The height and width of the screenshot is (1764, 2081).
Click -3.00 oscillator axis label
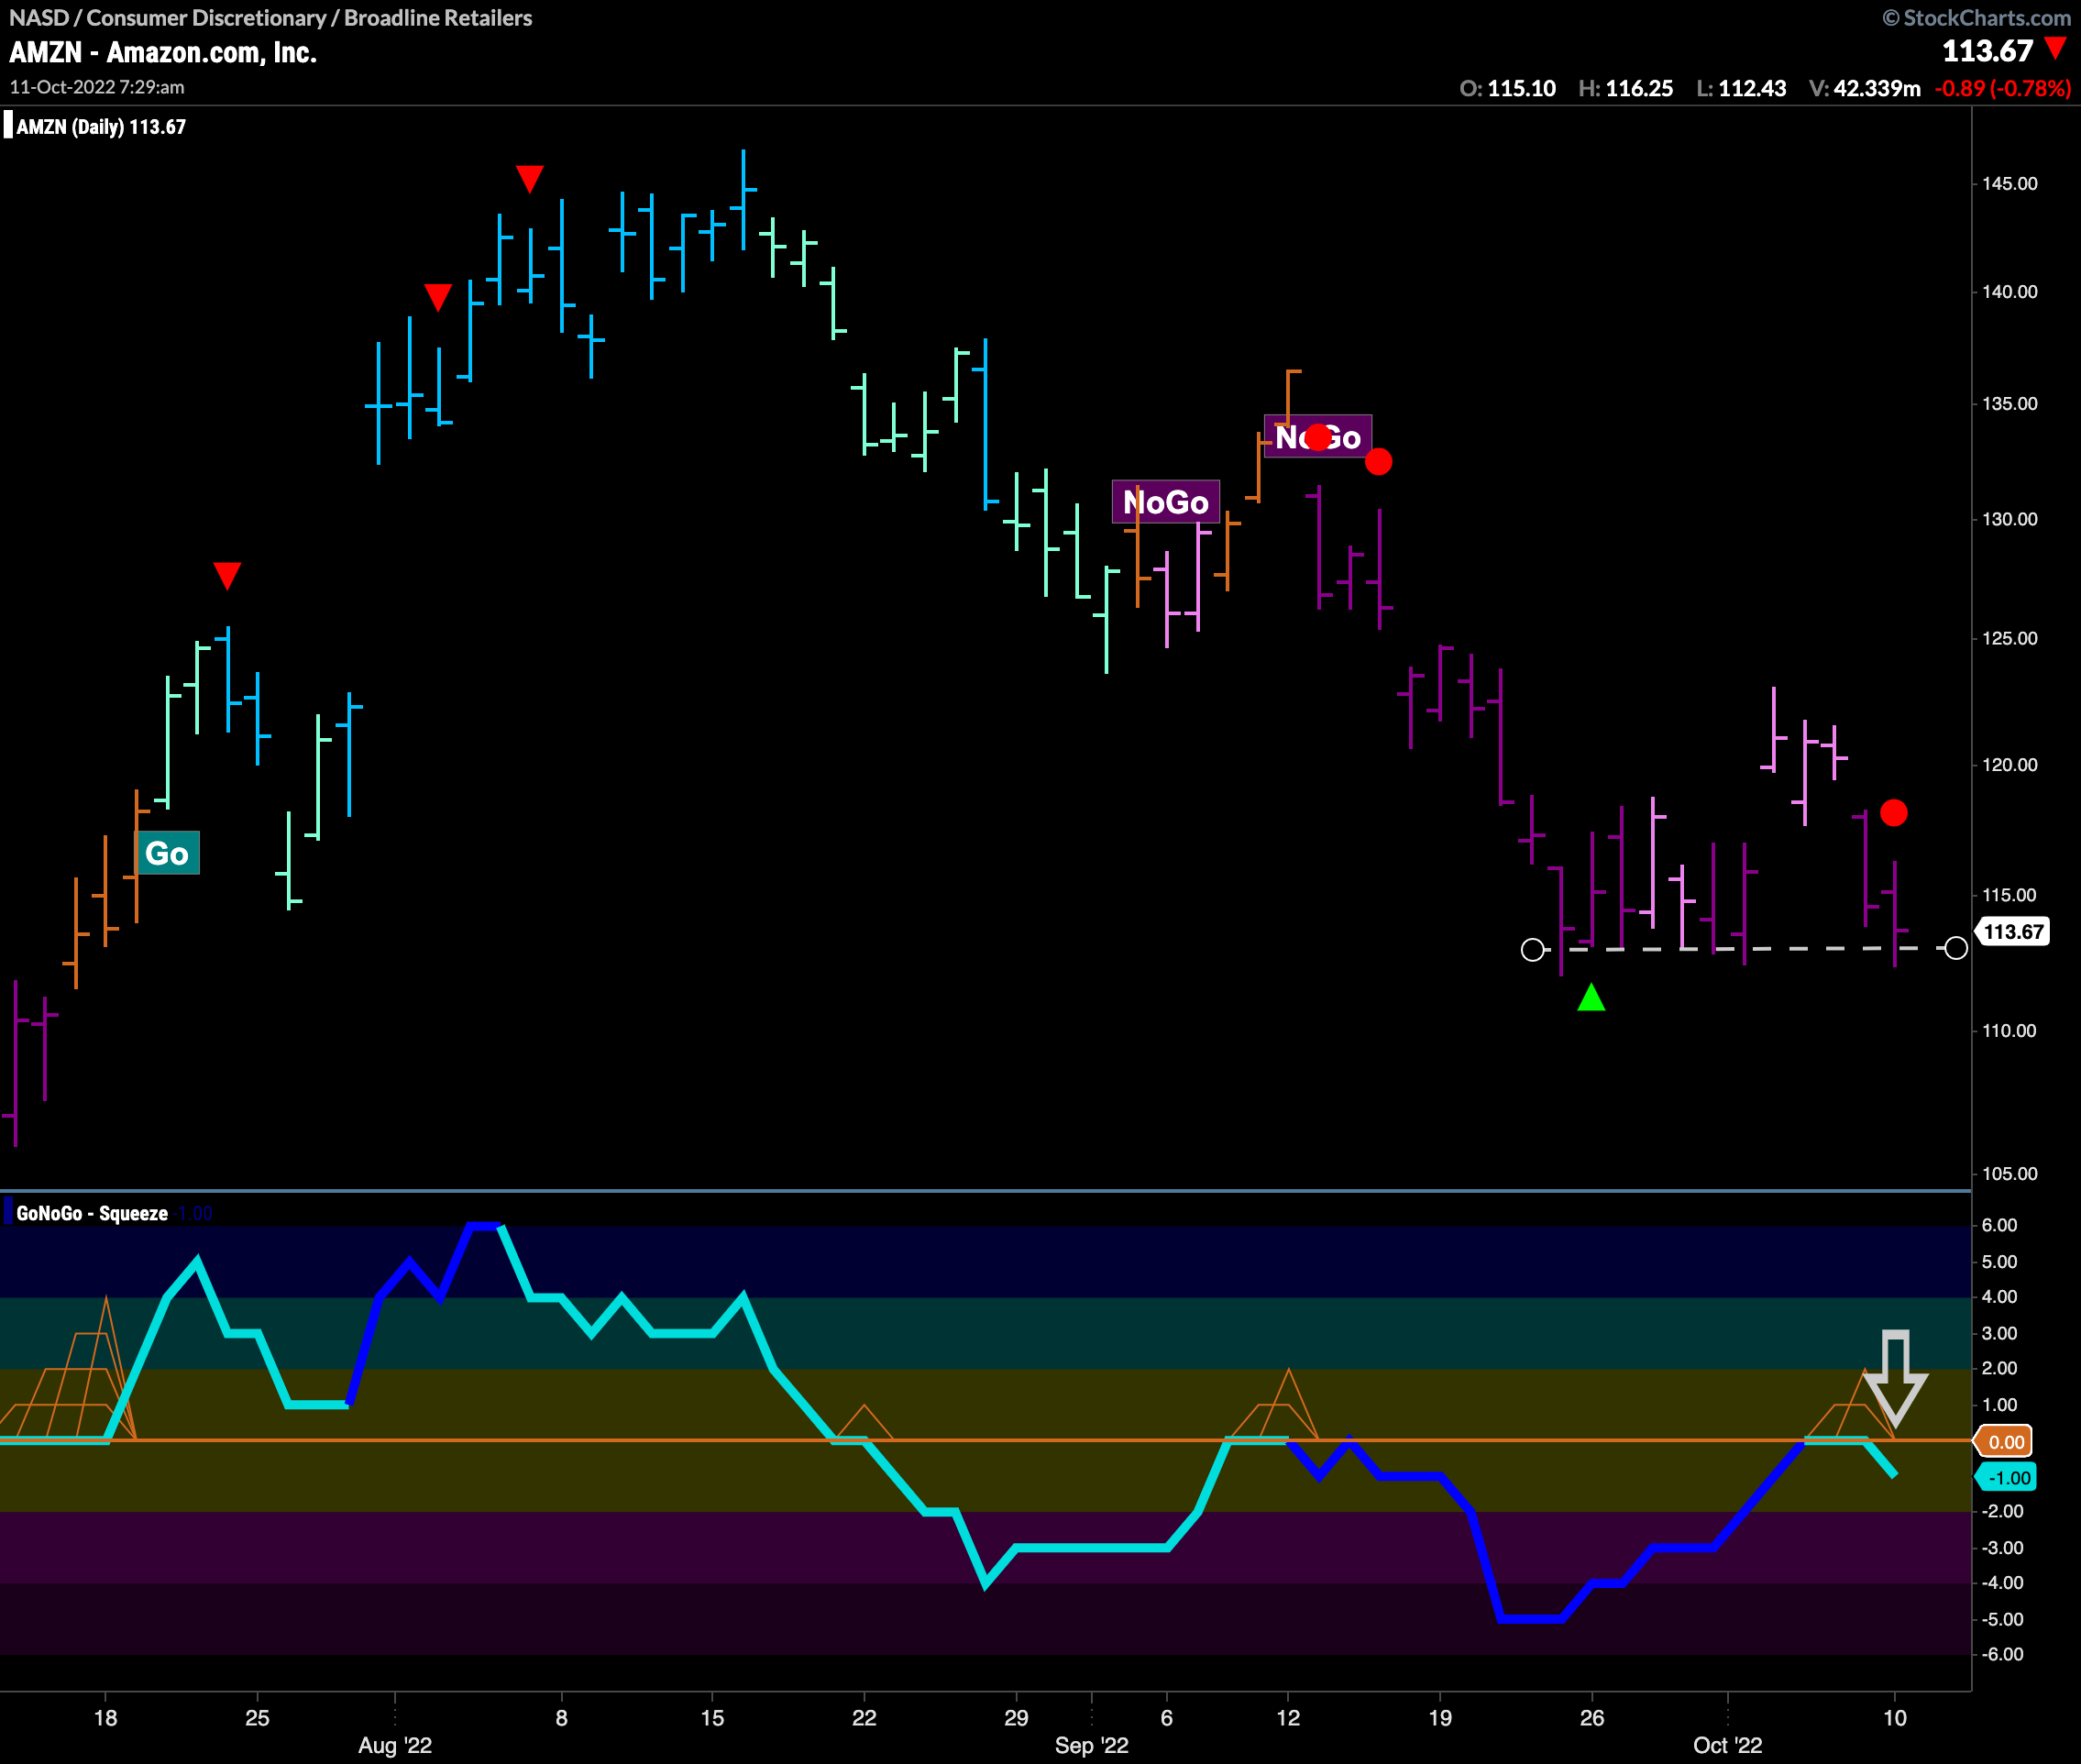point(2002,1548)
